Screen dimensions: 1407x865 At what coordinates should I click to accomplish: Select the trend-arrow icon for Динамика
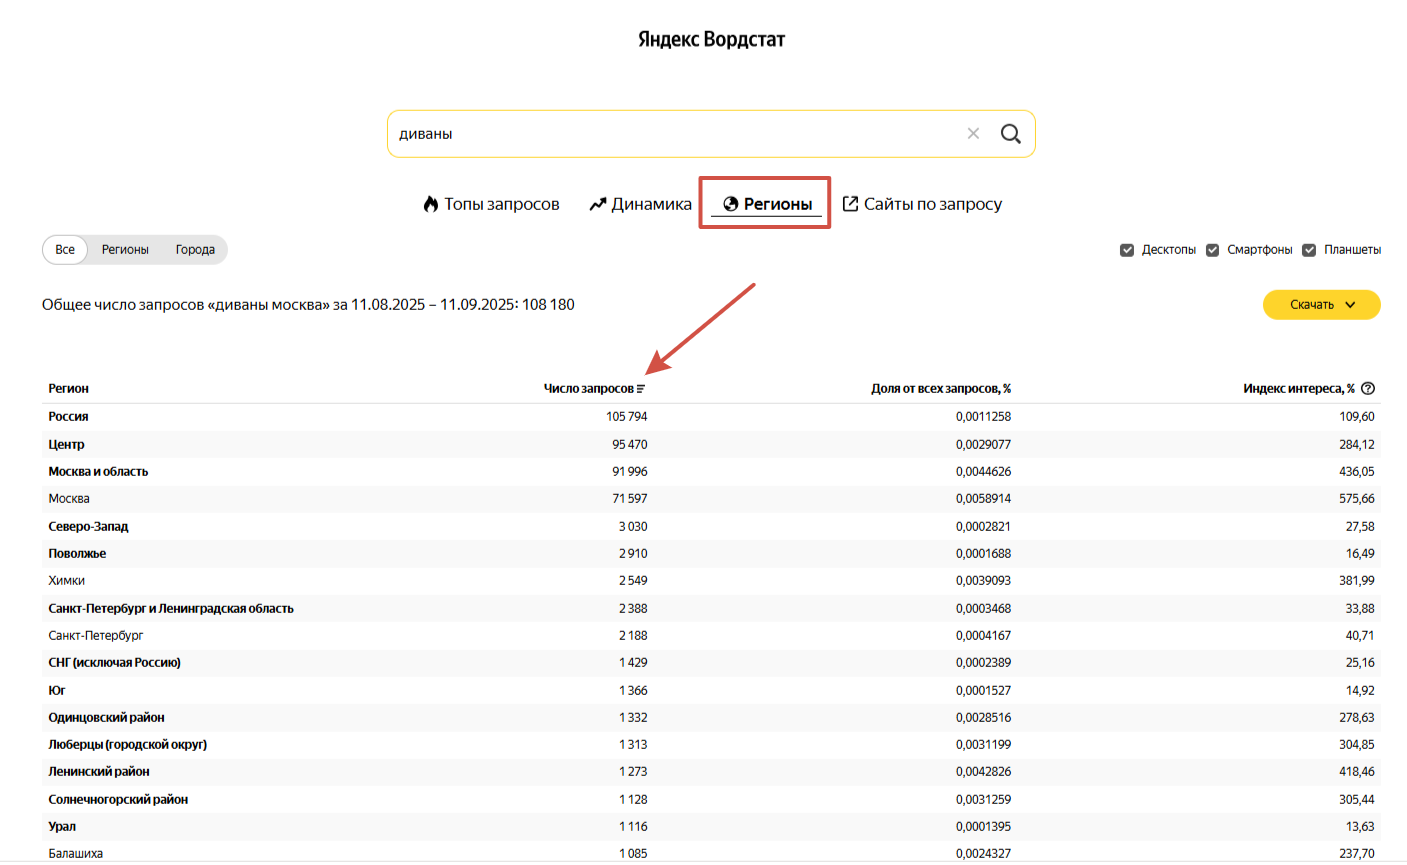pos(597,203)
